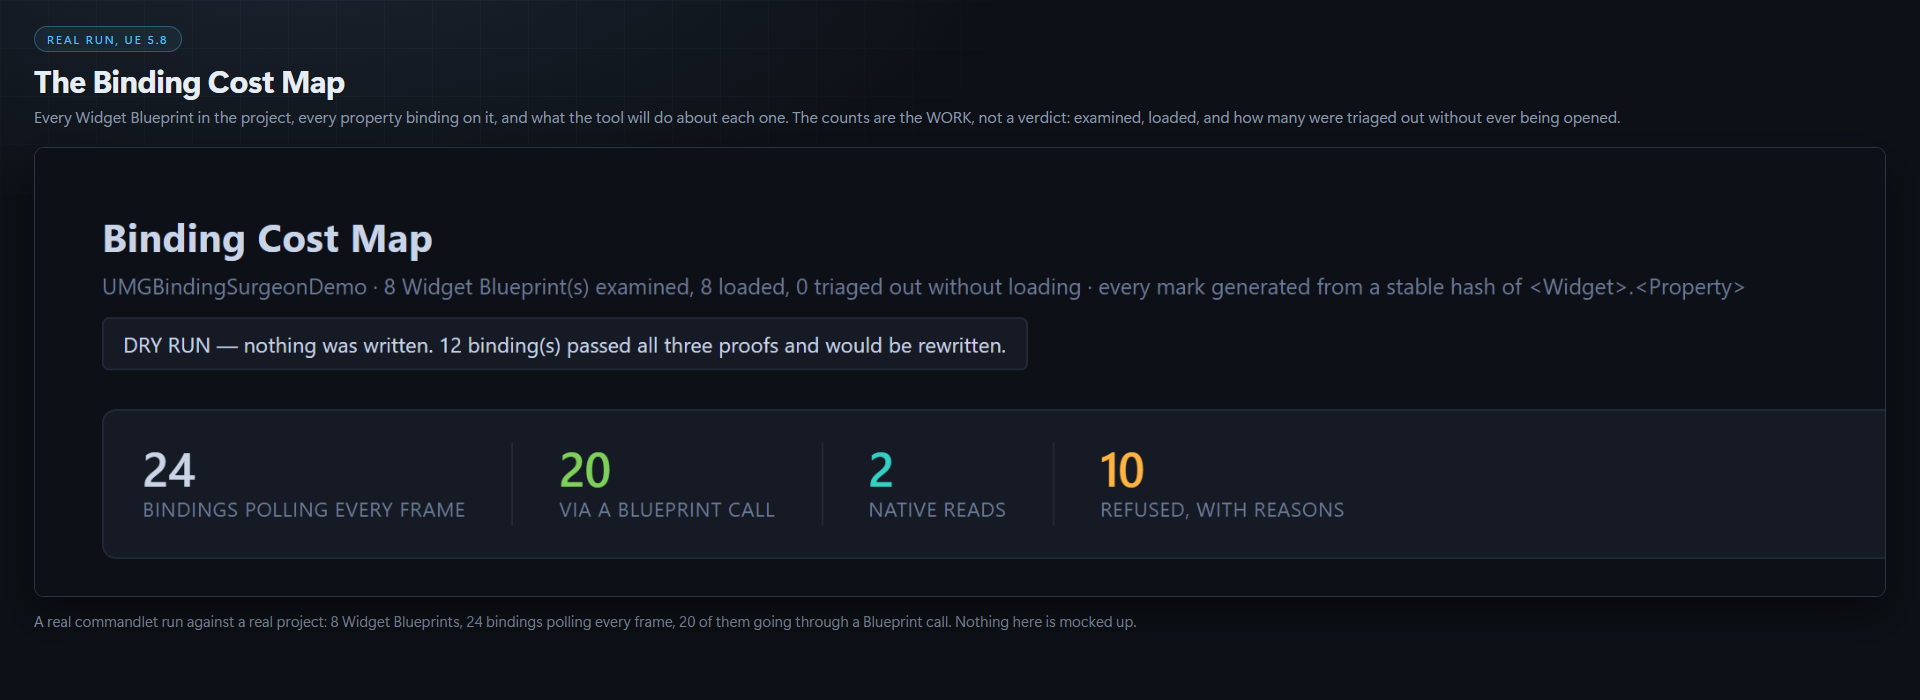This screenshot has height=700, width=1920.
Task: Click the VIA A BLUEPRINT CALL label
Action: (x=667, y=510)
